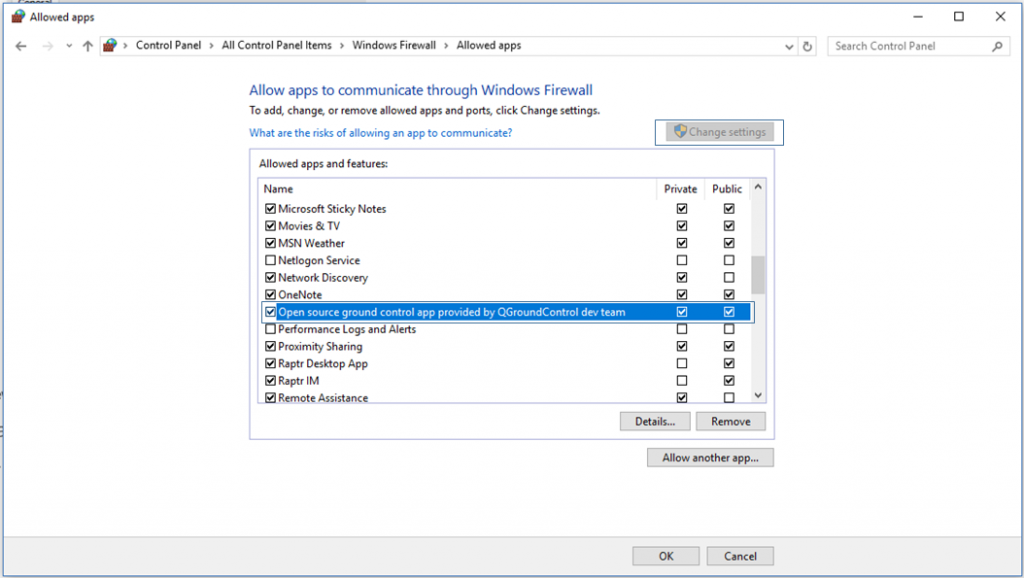Screen dimensions: 1024x578
Task: Click the Control Panel icon in the address bar
Action: [110, 45]
